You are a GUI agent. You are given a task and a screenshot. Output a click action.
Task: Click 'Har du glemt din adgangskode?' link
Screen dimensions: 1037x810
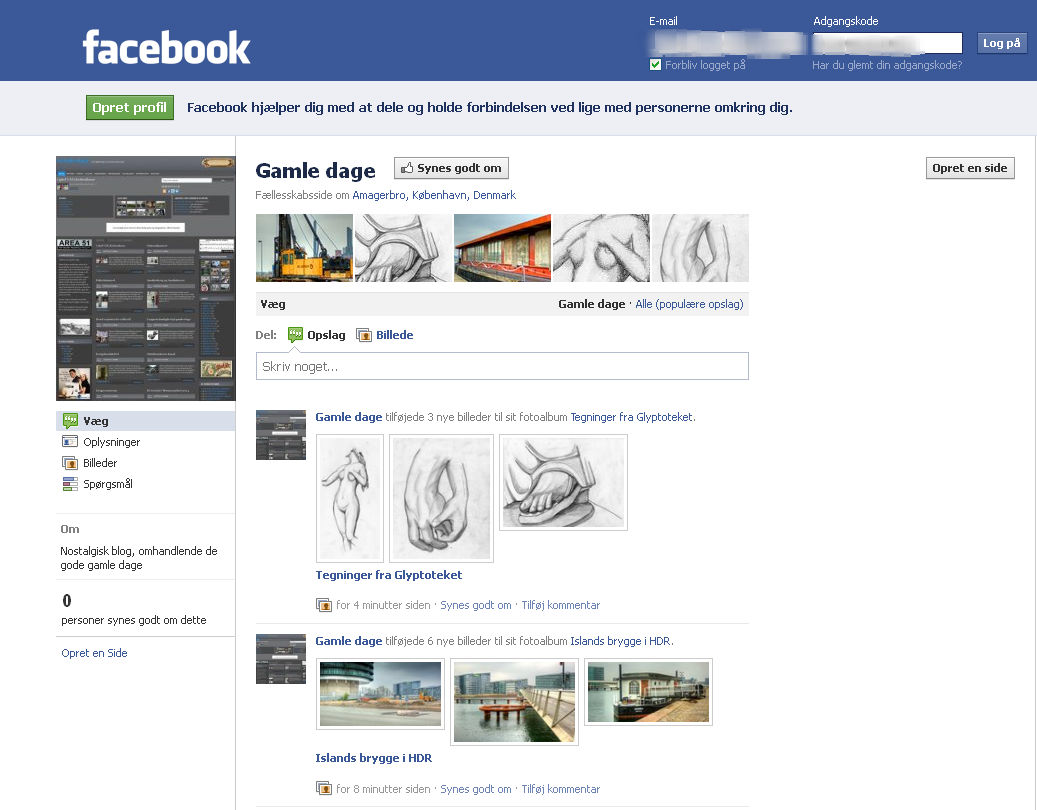click(887, 65)
